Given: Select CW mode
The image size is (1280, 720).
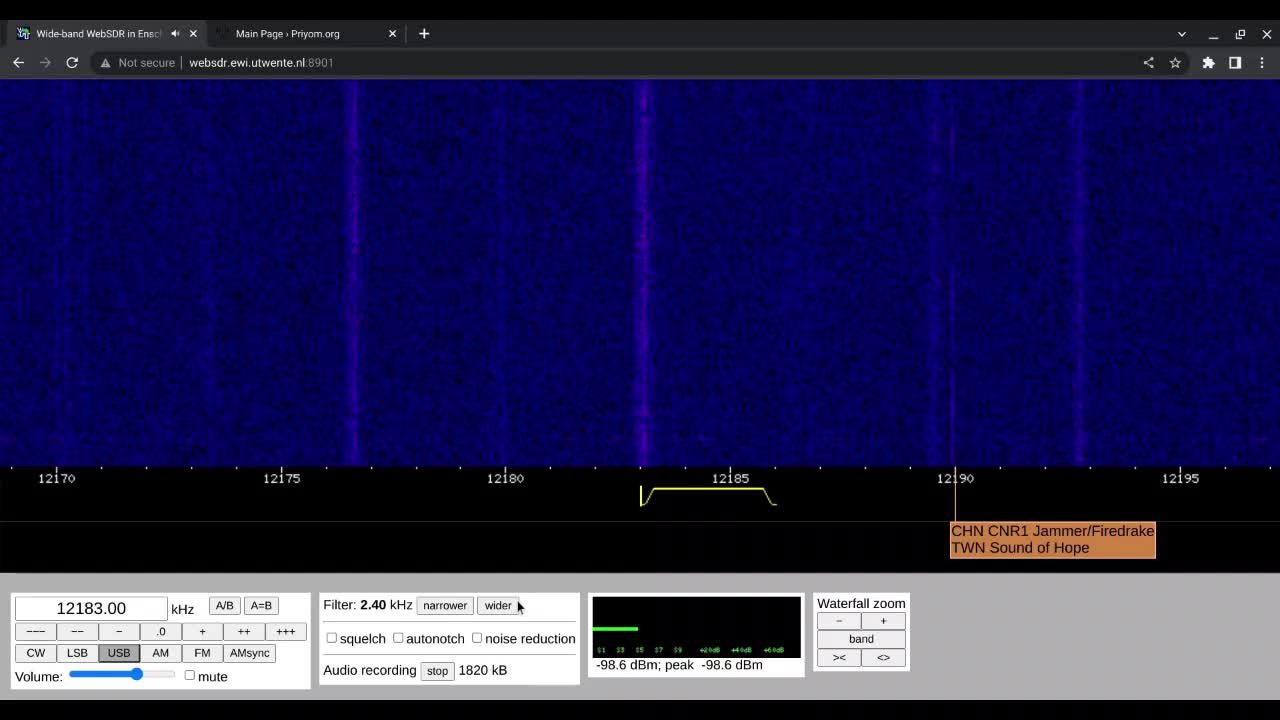Looking at the screenshot, I should coord(35,653).
